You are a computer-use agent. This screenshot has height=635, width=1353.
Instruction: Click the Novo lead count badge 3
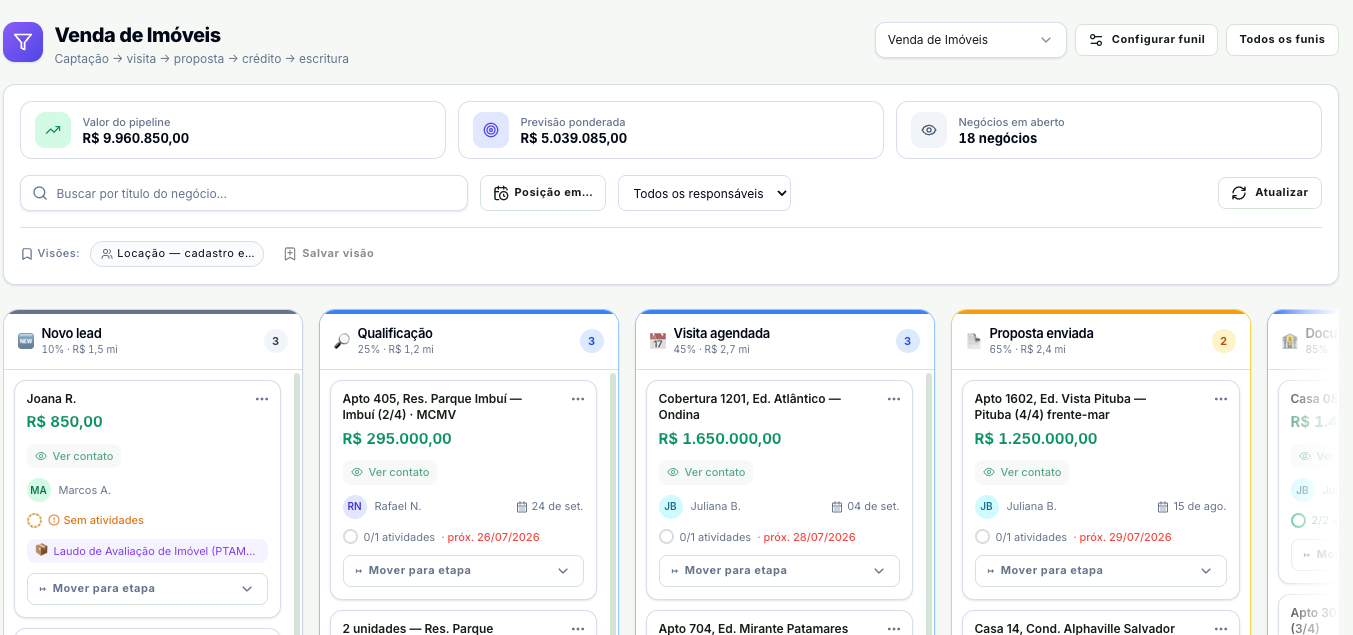pos(276,341)
